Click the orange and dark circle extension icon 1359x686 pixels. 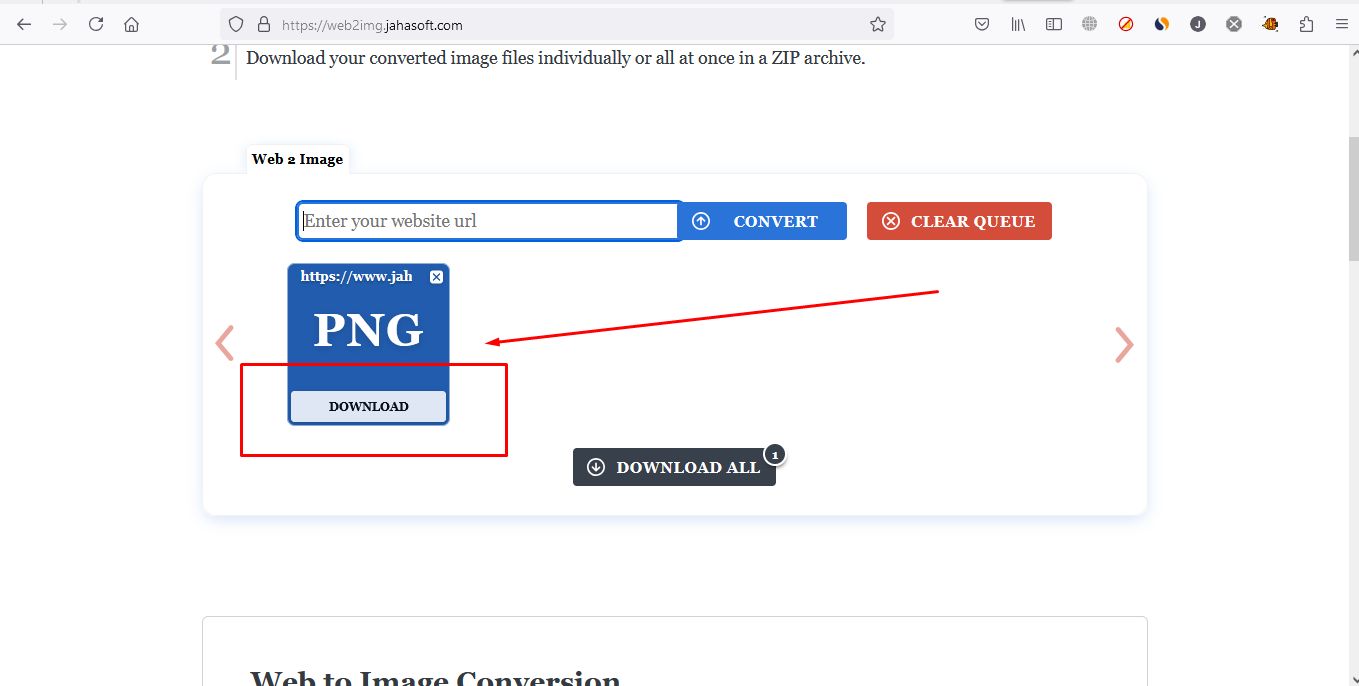pyautogui.click(x=1162, y=24)
